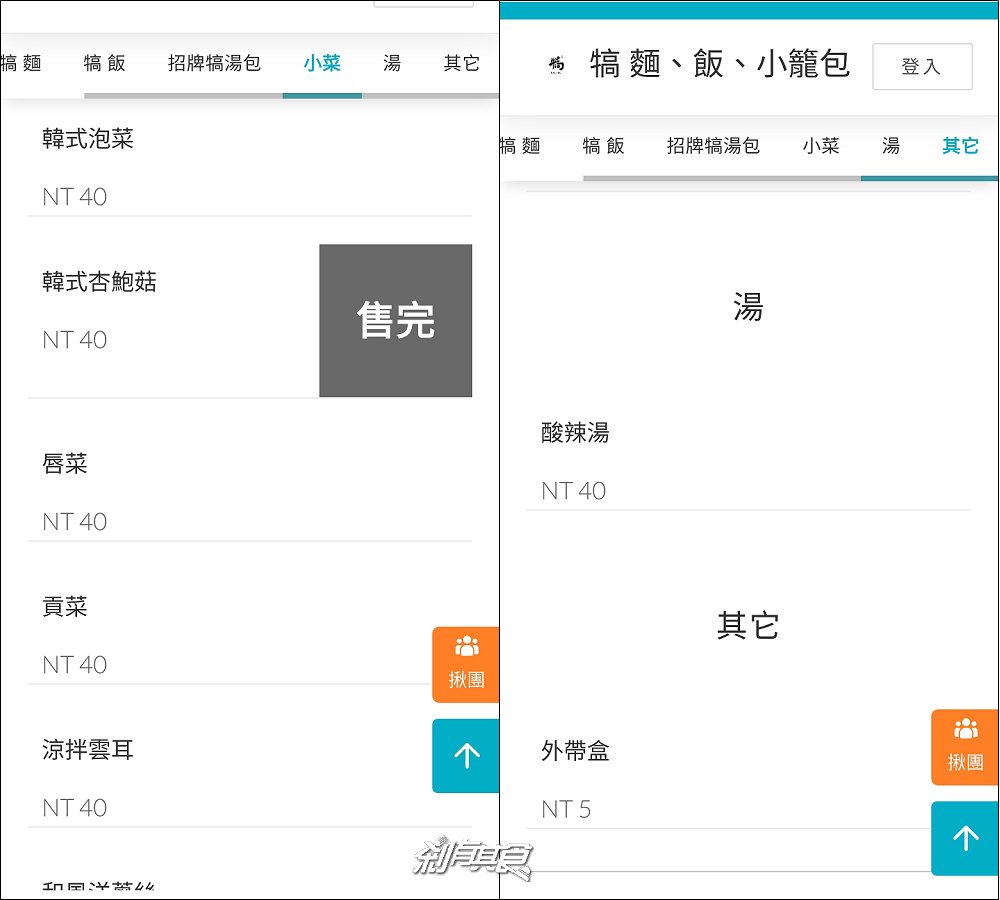Select the 其它 tab in right panel

[x=960, y=146]
